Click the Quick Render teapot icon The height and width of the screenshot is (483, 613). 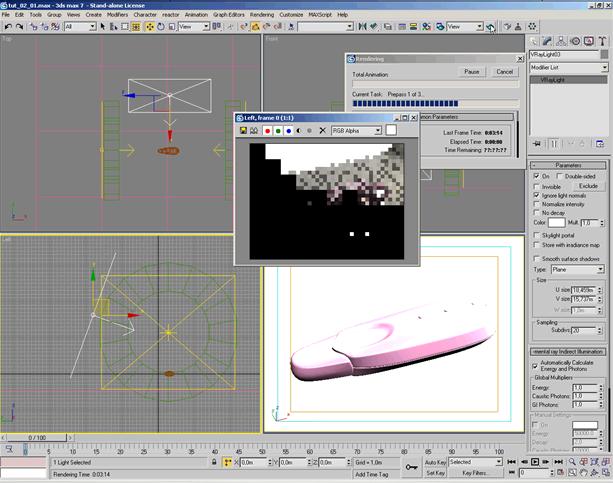490,27
